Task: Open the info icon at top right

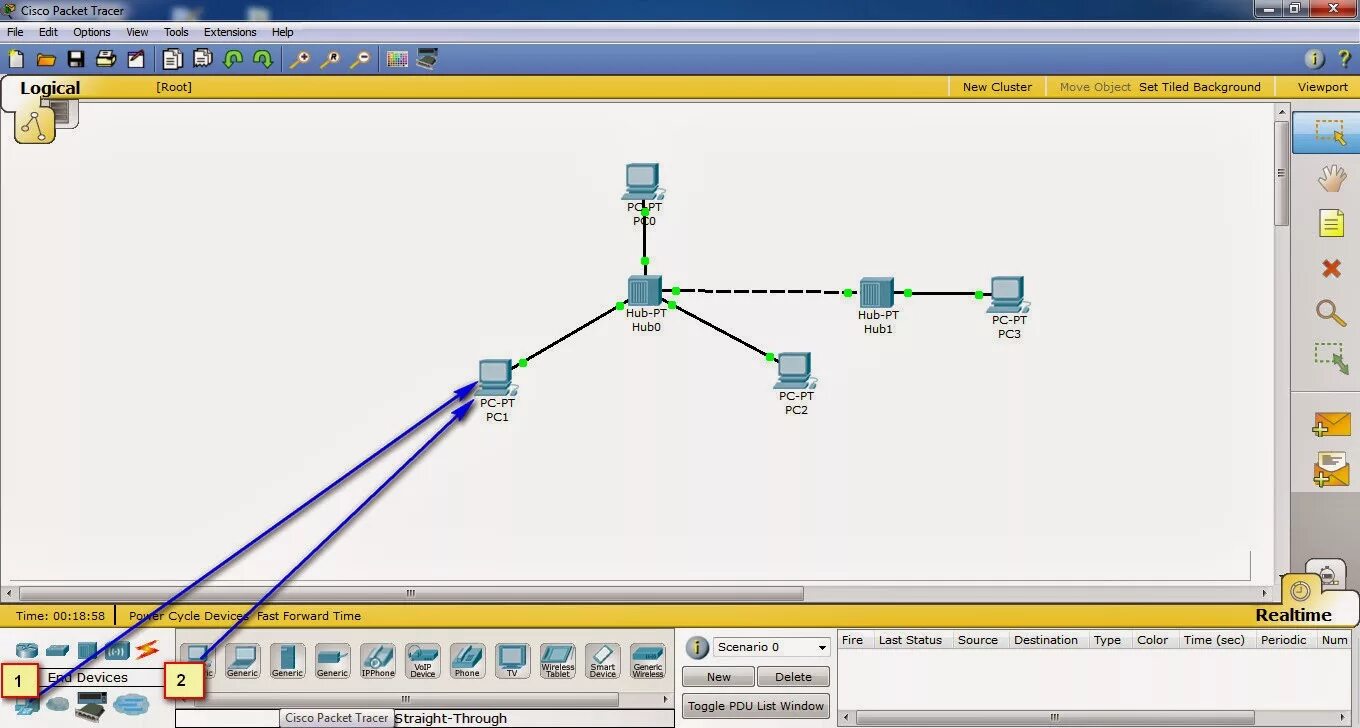Action: point(1315,59)
